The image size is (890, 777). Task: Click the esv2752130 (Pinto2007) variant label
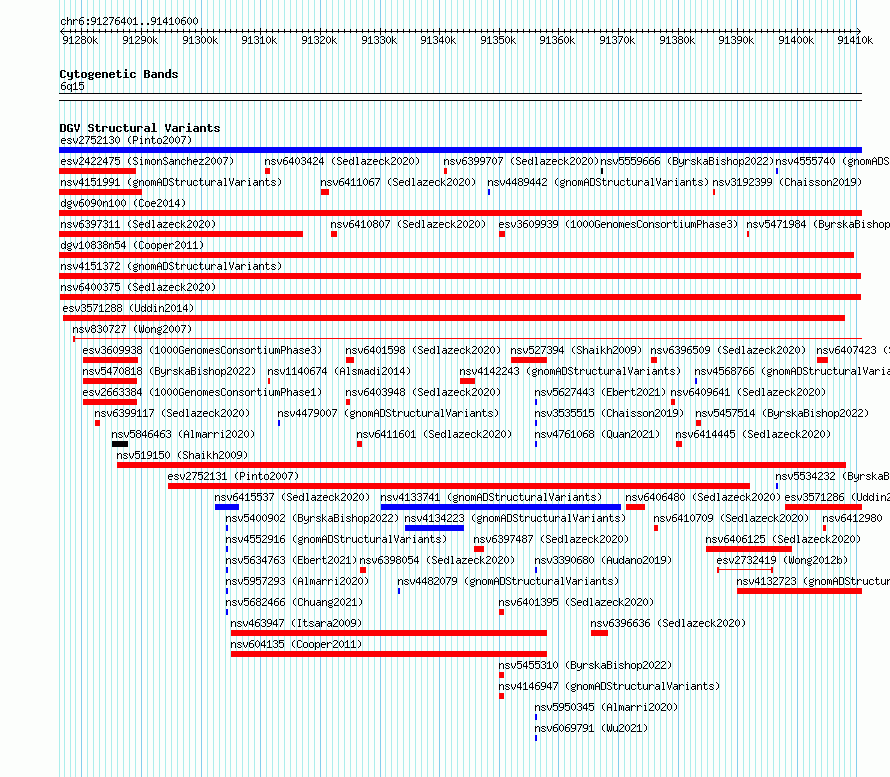pyautogui.click(x=126, y=140)
